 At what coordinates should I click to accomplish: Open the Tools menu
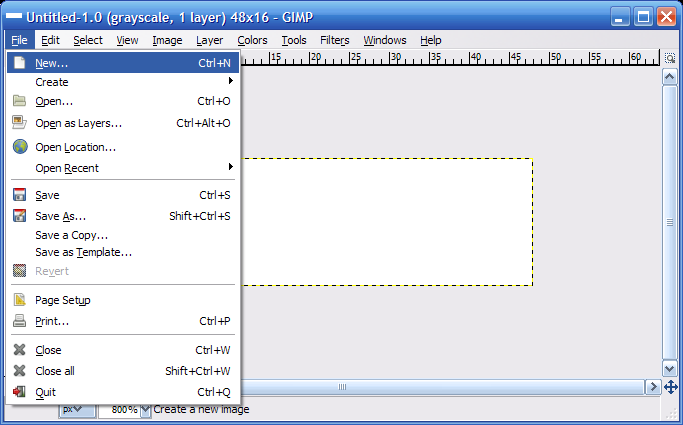coord(294,40)
